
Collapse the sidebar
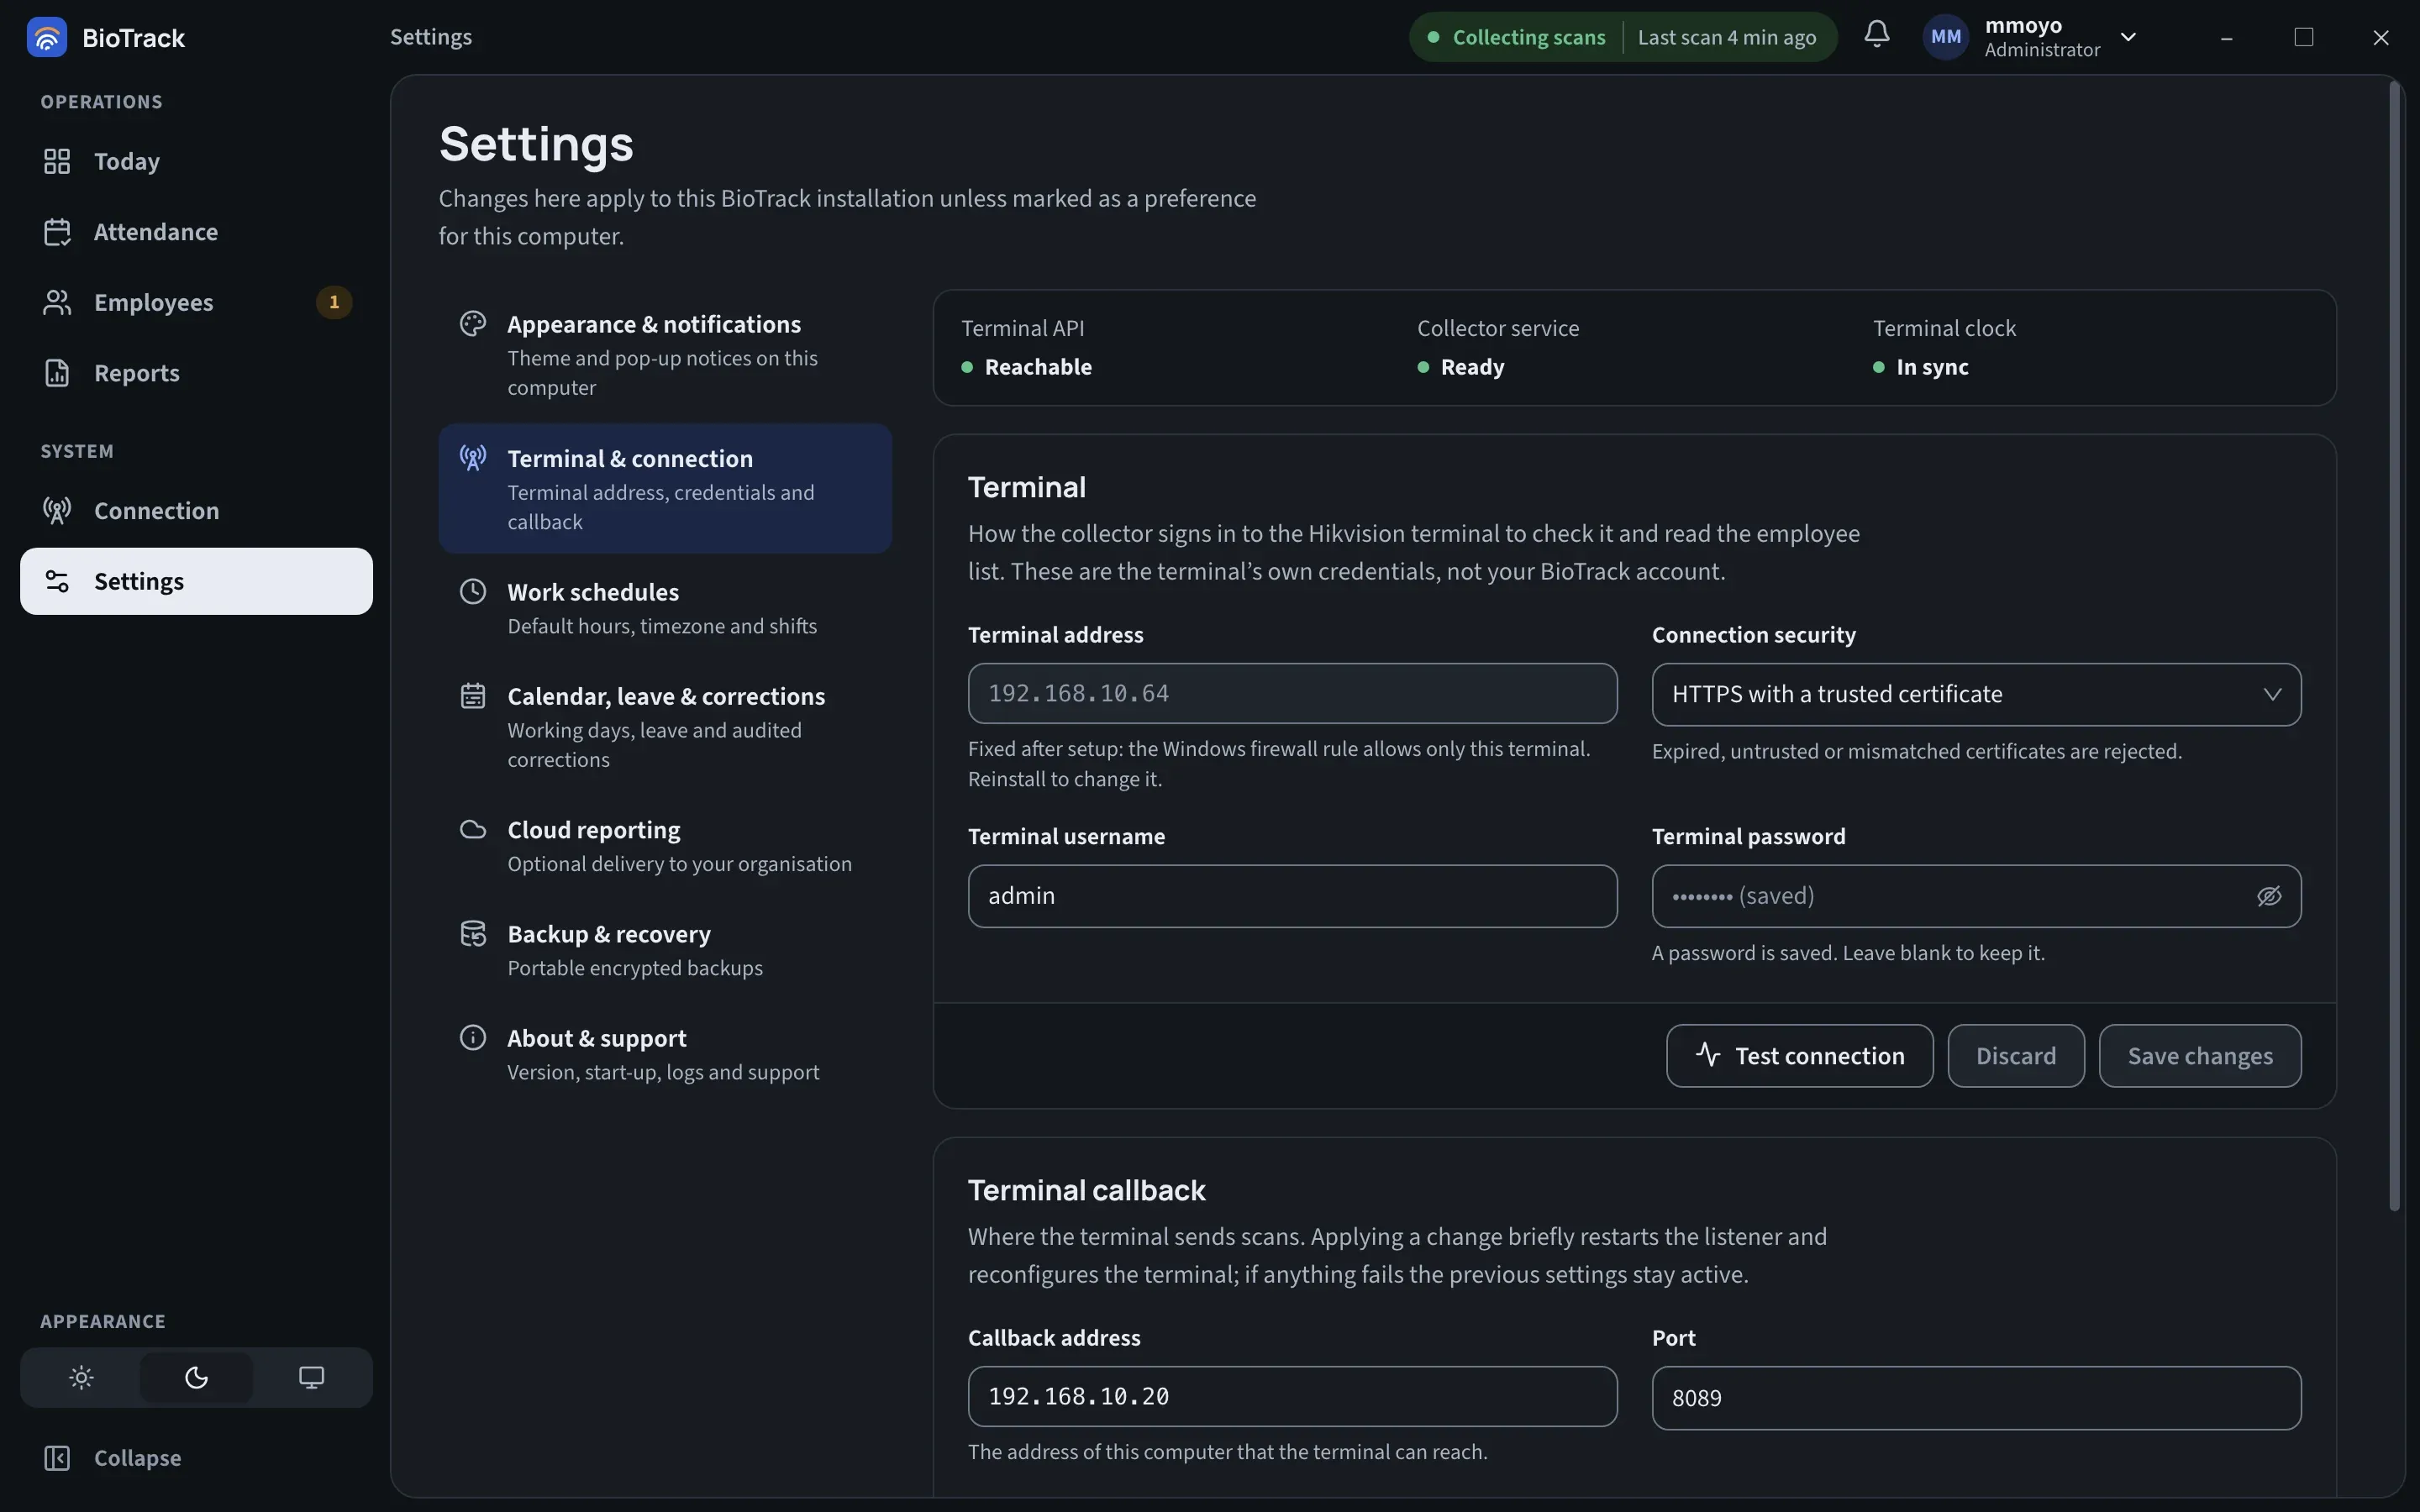[196, 1458]
